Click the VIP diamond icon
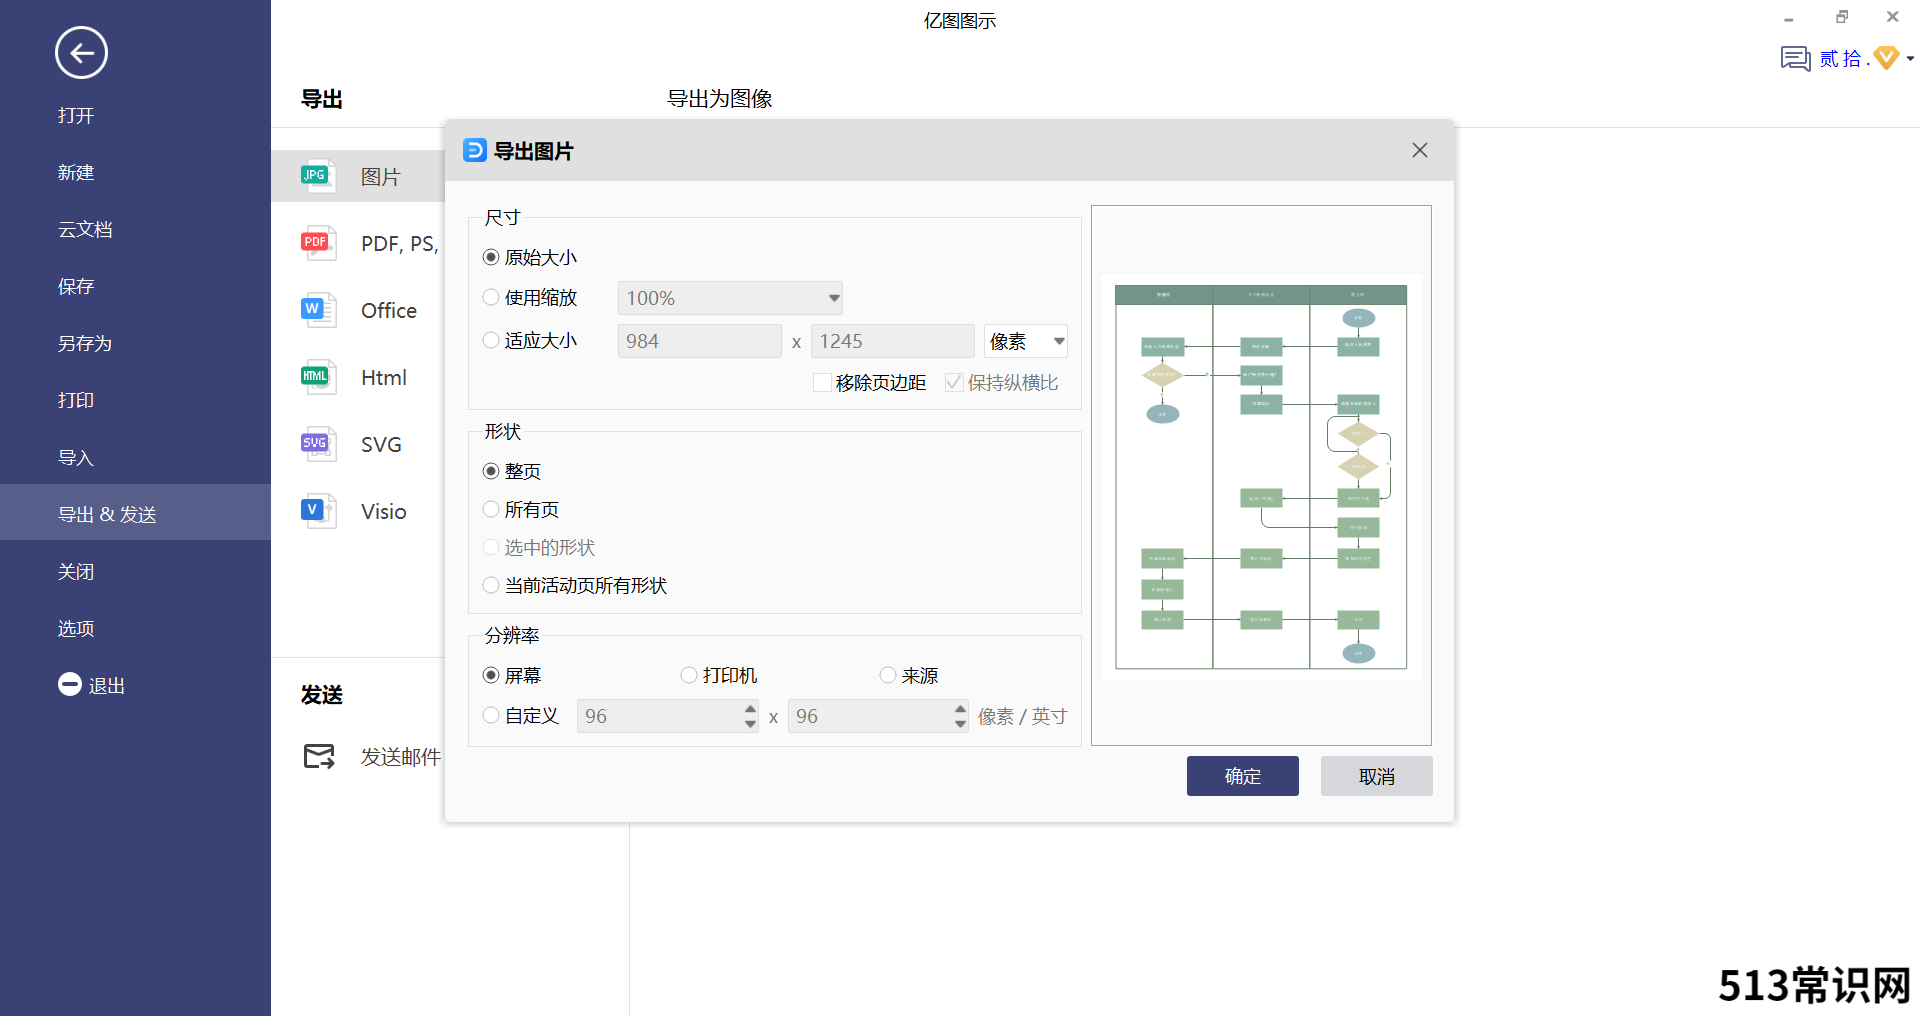Image resolution: width=1920 pixels, height=1016 pixels. [x=1886, y=58]
